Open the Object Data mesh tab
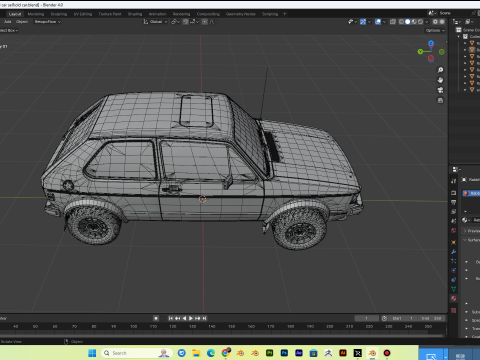The width and height of the screenshot is (480, 360). (x=453, y=289)
